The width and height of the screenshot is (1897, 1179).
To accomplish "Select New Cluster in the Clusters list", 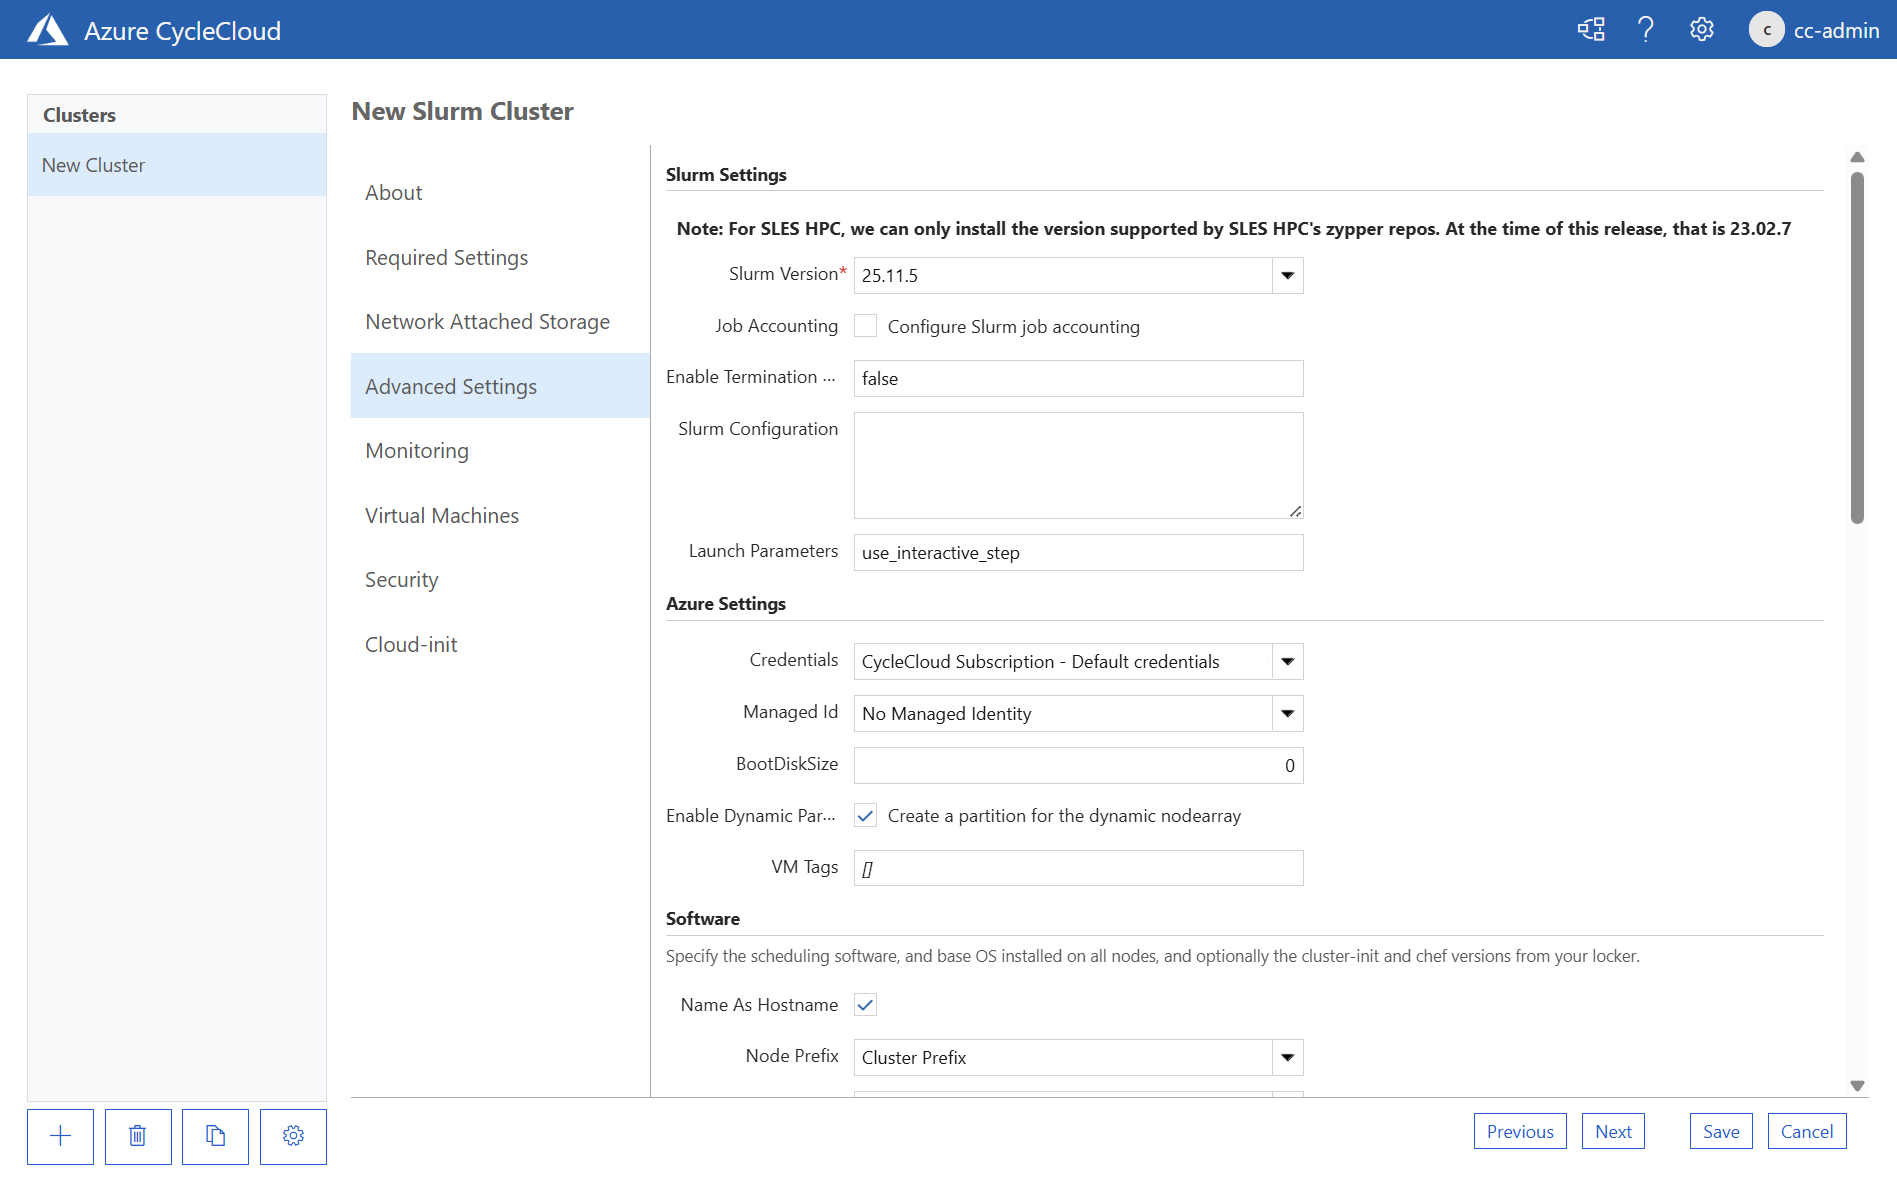I will (177, 165).
